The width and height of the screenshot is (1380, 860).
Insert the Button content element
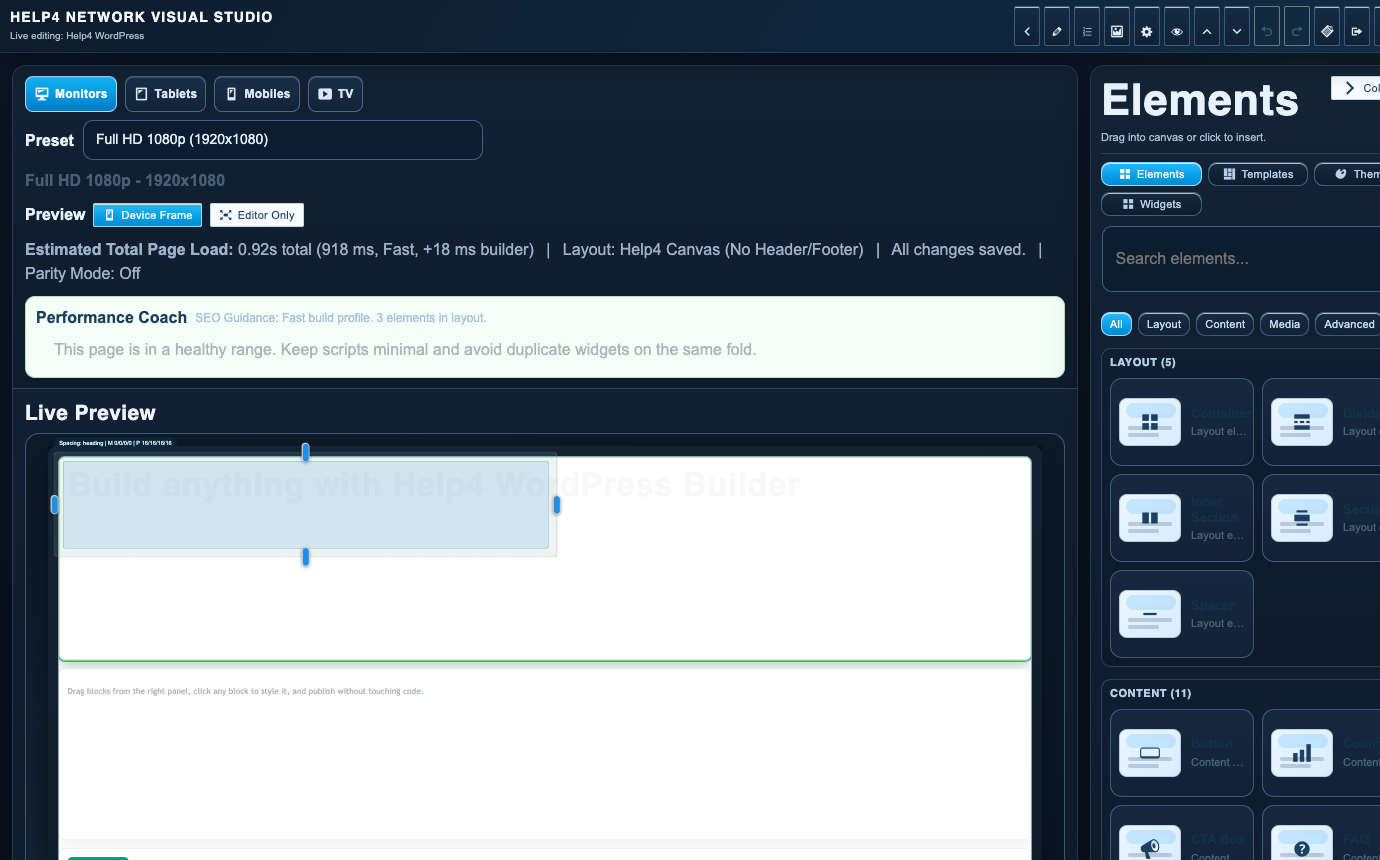pyautogui.click(x=1182, y=753)
